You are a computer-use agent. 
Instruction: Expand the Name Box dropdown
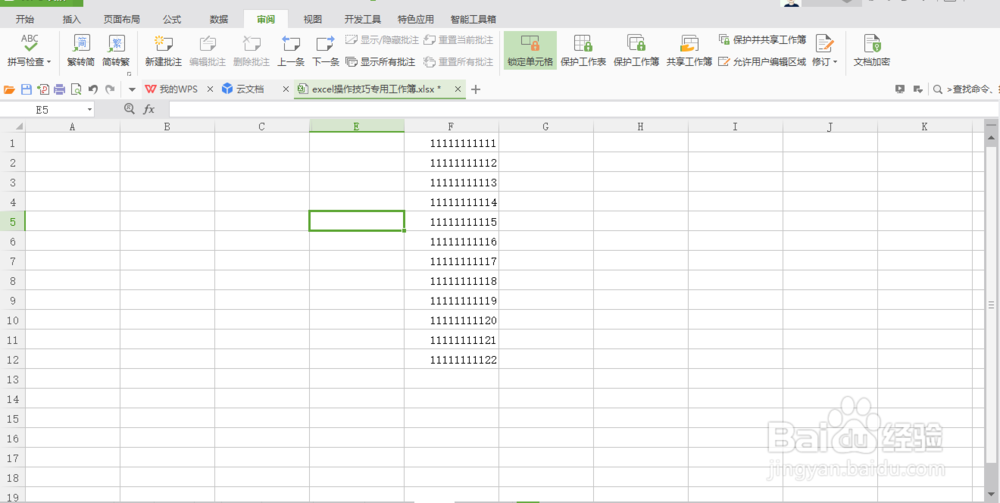89,110
